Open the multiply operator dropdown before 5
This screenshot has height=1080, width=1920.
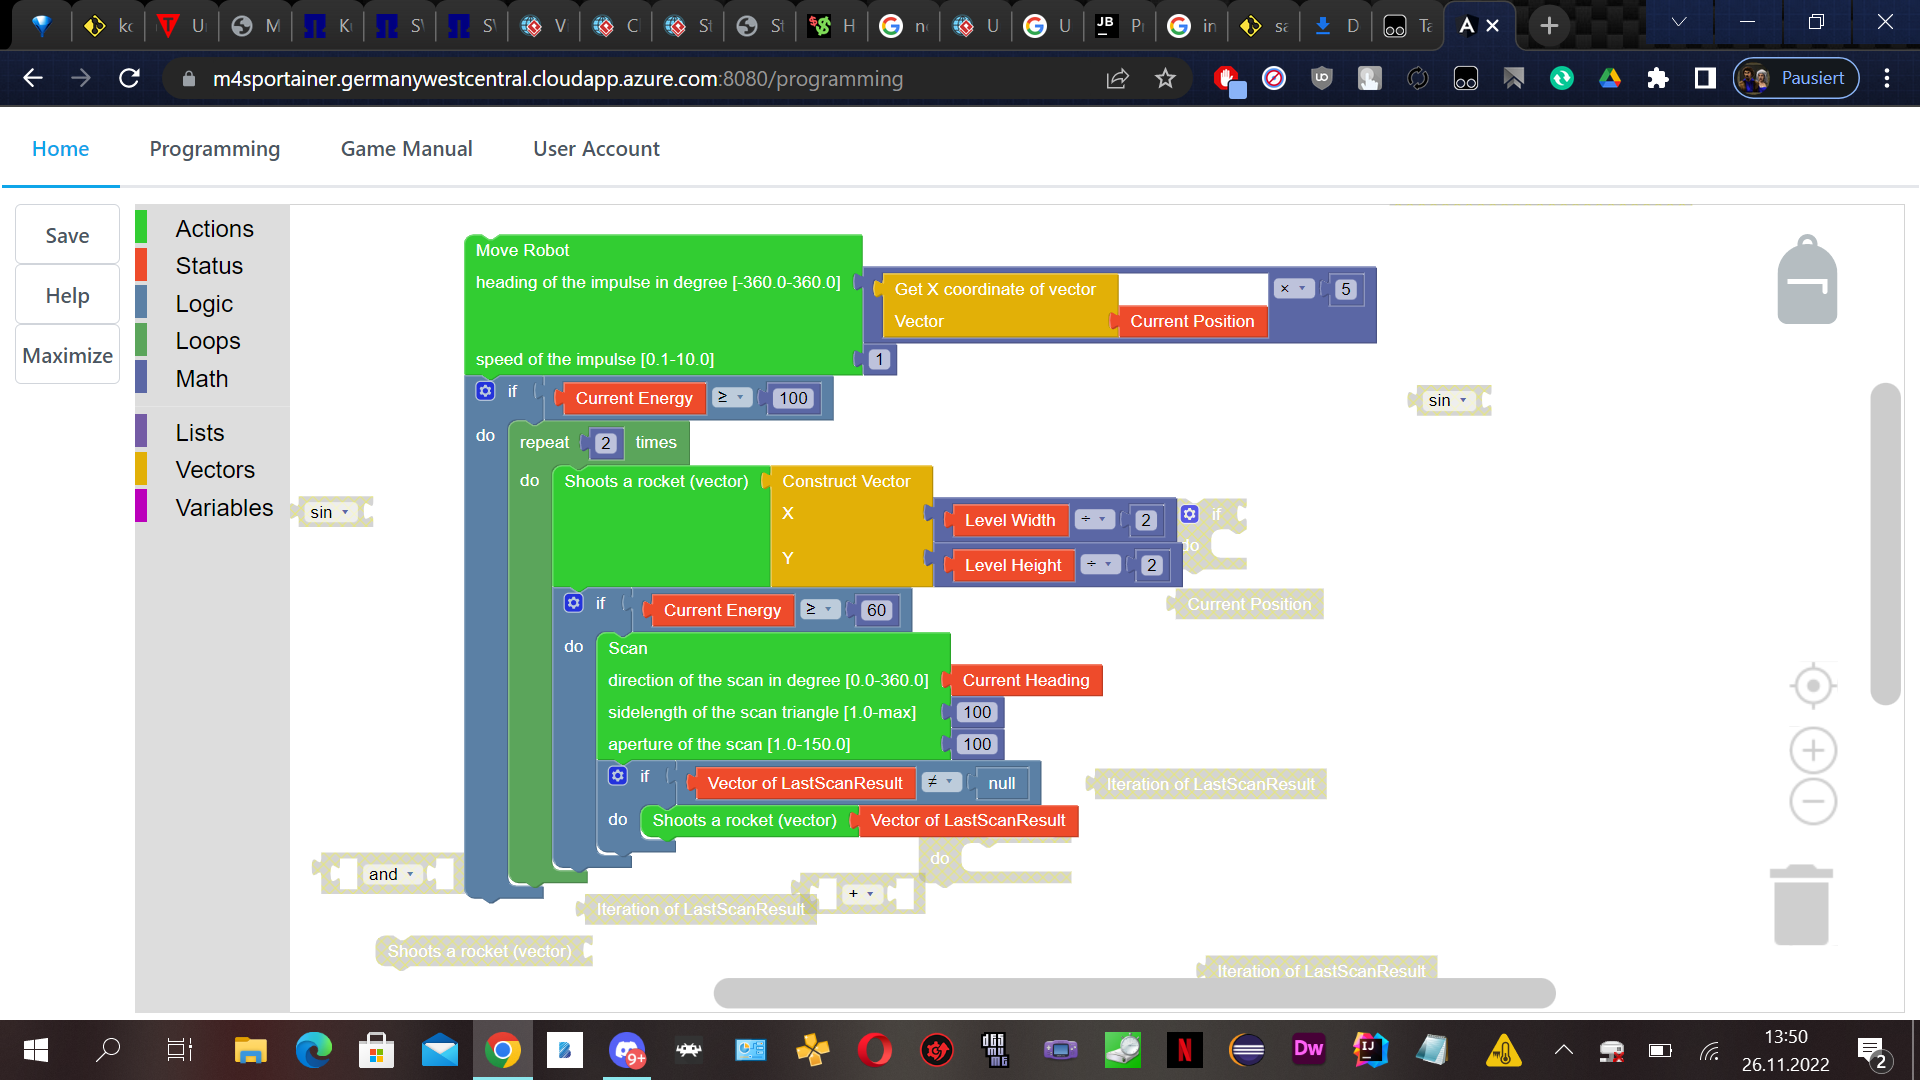coord(1293,289)
